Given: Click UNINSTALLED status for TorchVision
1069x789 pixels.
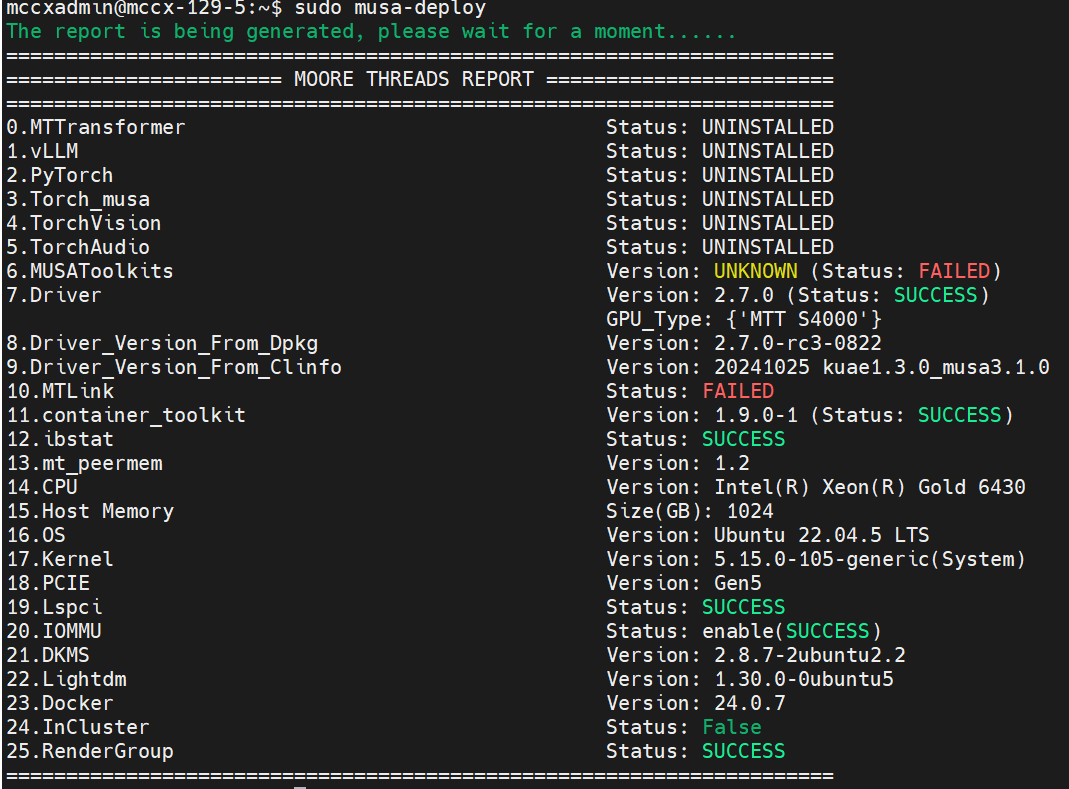Looking at the screenshot, I should pyautogui.click(x=768, y=224).
